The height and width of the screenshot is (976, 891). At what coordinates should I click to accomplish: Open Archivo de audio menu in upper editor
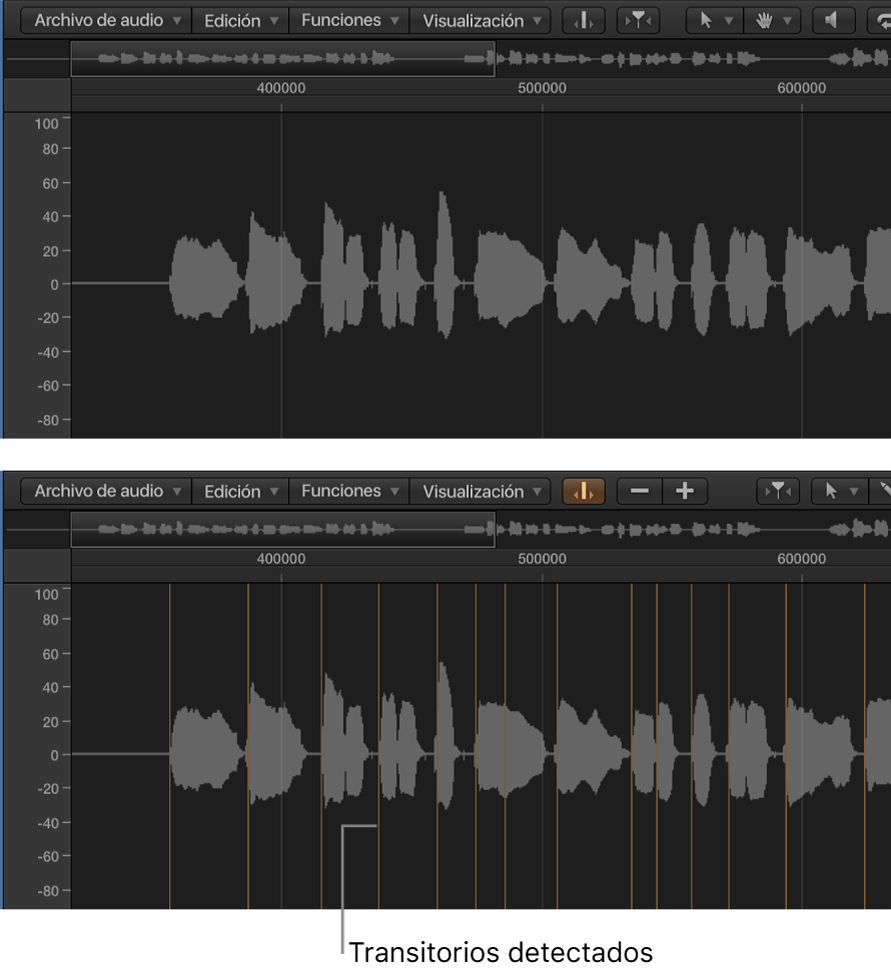tap(106, 21)
